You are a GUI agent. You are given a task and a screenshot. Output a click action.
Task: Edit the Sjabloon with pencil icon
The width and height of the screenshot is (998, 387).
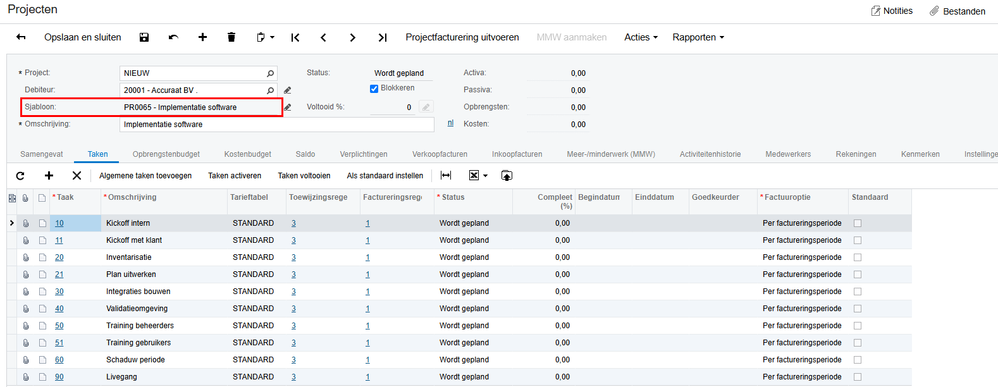tap(288, 108)
